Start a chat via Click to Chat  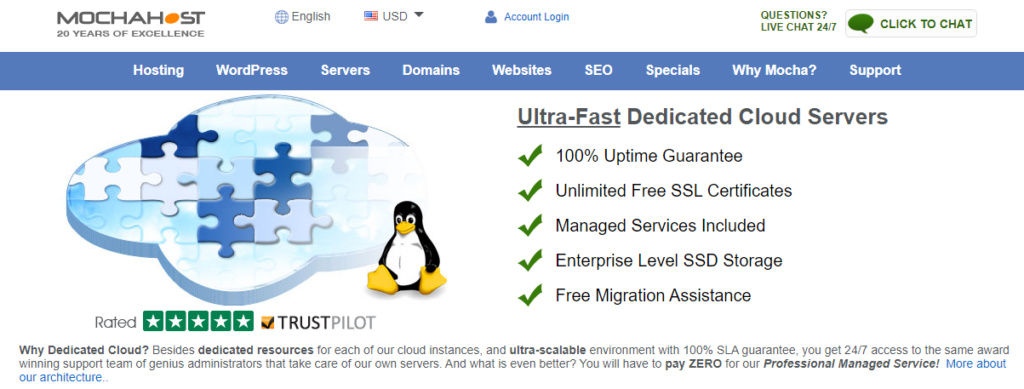click(x=911, y=23)
